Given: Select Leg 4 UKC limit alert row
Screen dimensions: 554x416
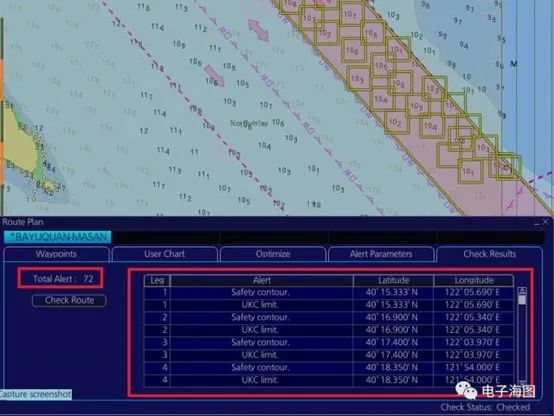Looking at the screenshot, I should (329, 380).
